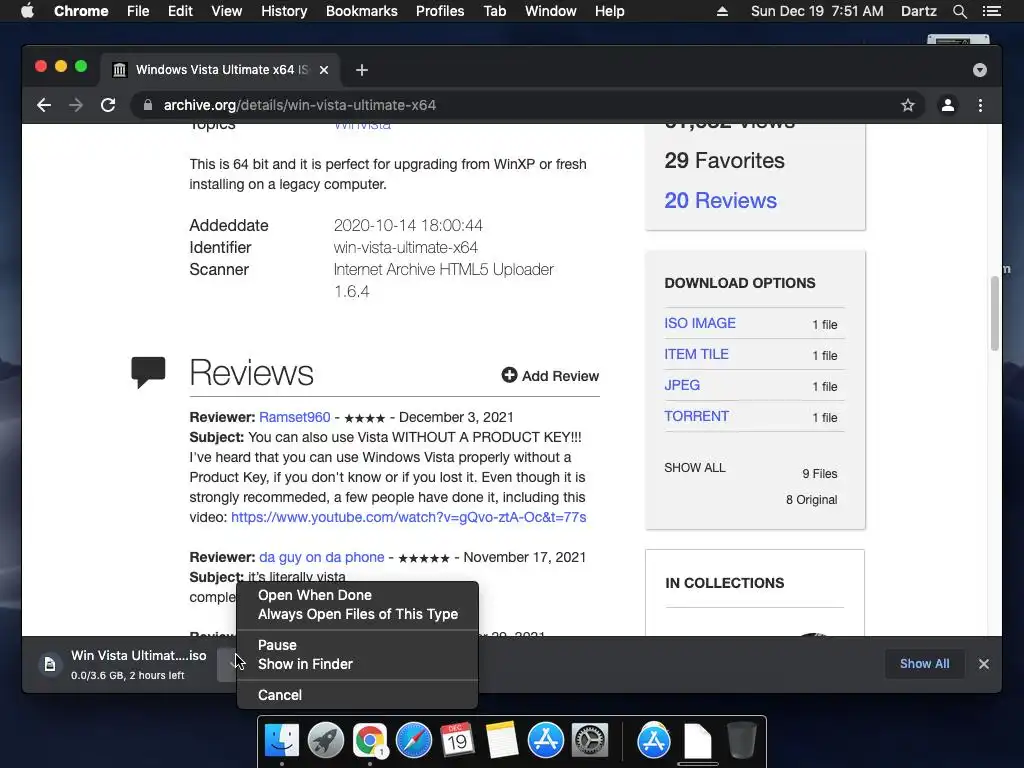Open the 20 Reviews link
Screen dimensions: 1024x768
click(720, 200)
